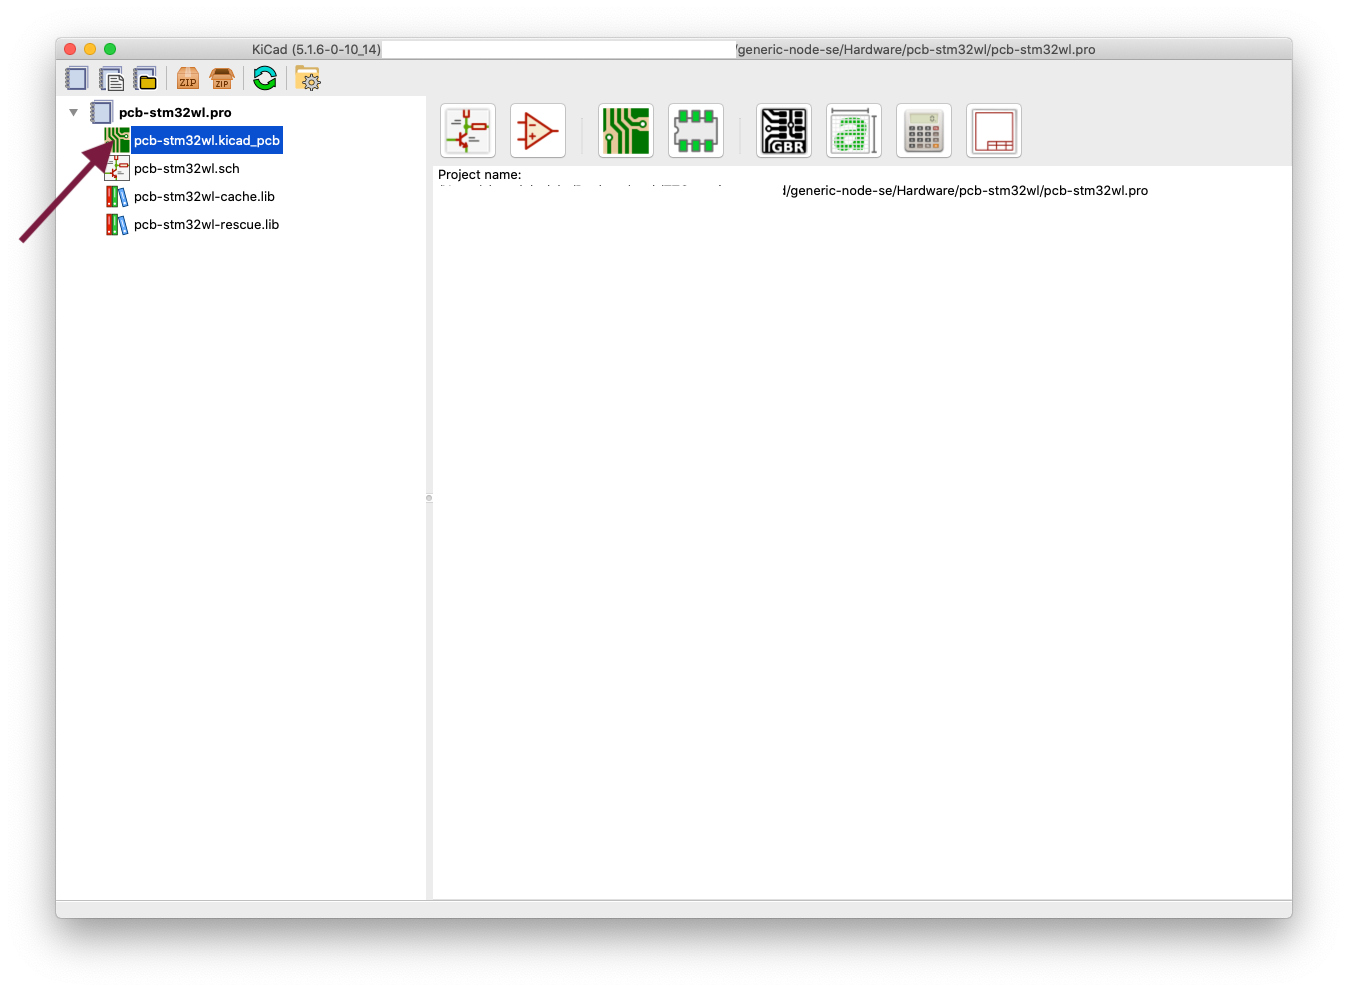Launch the PCB Layout Editor
This screenshot has height=992, width=1348.
pos(626,131)
